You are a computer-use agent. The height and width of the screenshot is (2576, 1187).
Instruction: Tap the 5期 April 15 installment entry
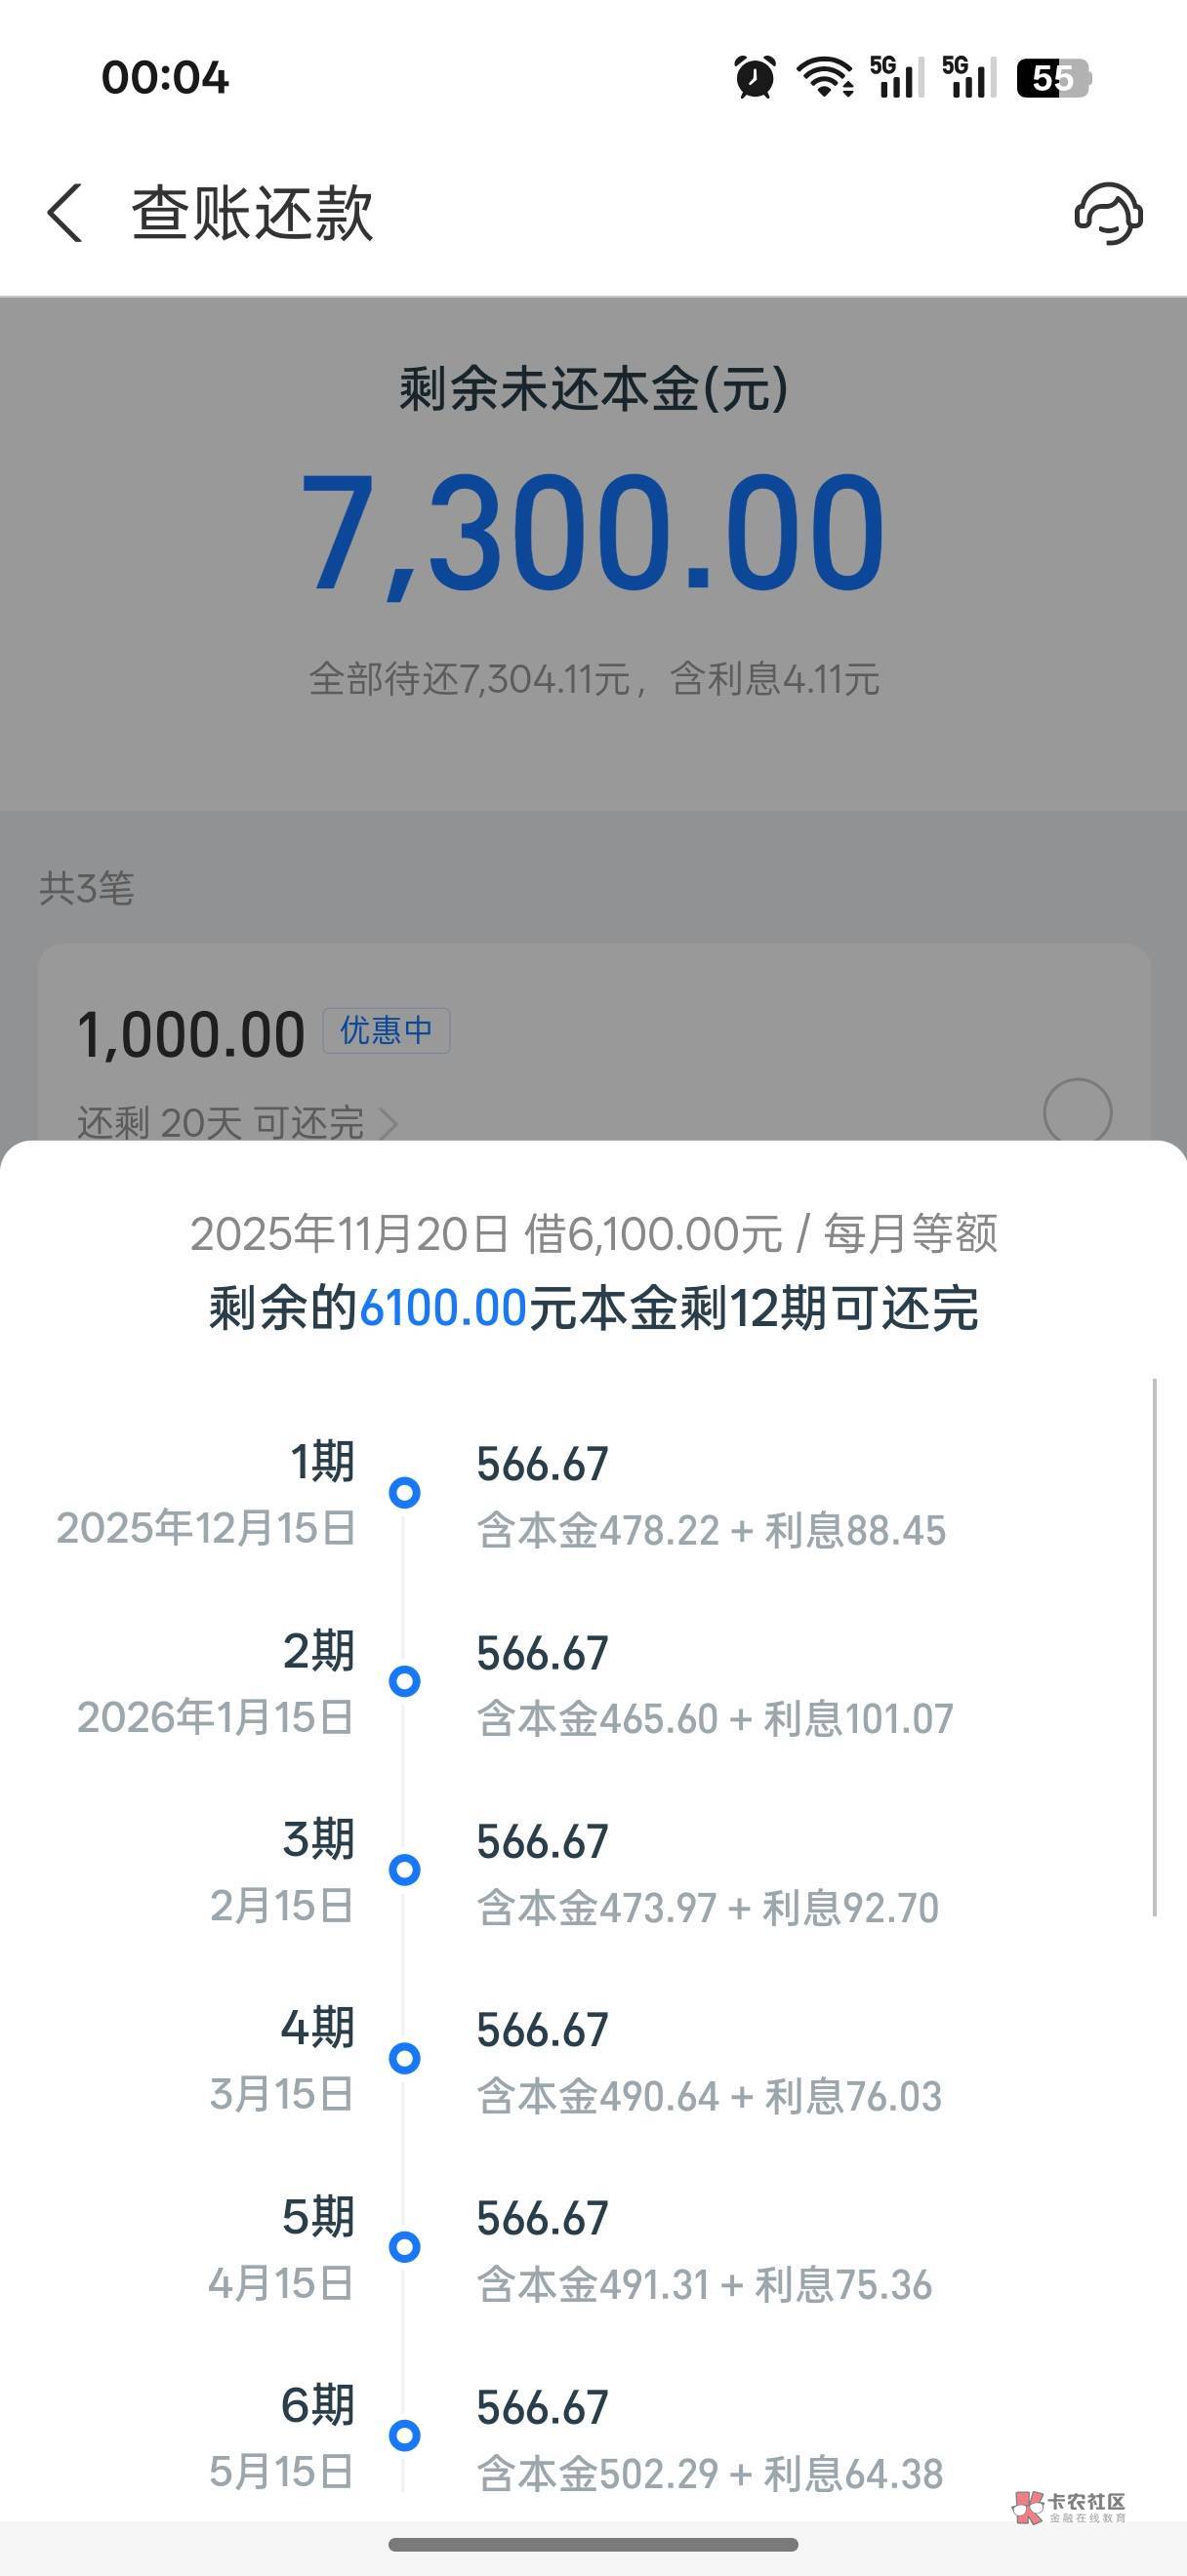pos(702,2250)
